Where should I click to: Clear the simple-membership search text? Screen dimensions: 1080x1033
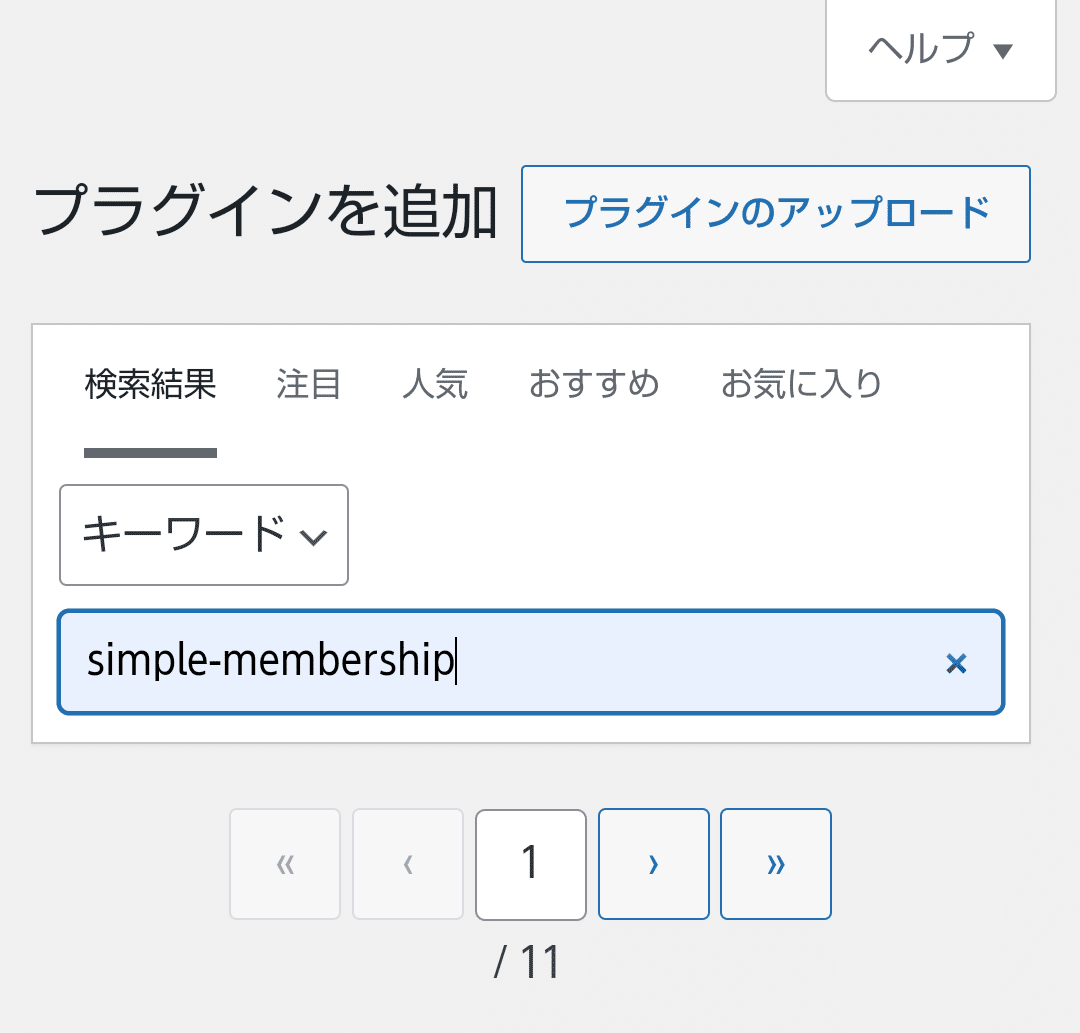pos(956,663)
